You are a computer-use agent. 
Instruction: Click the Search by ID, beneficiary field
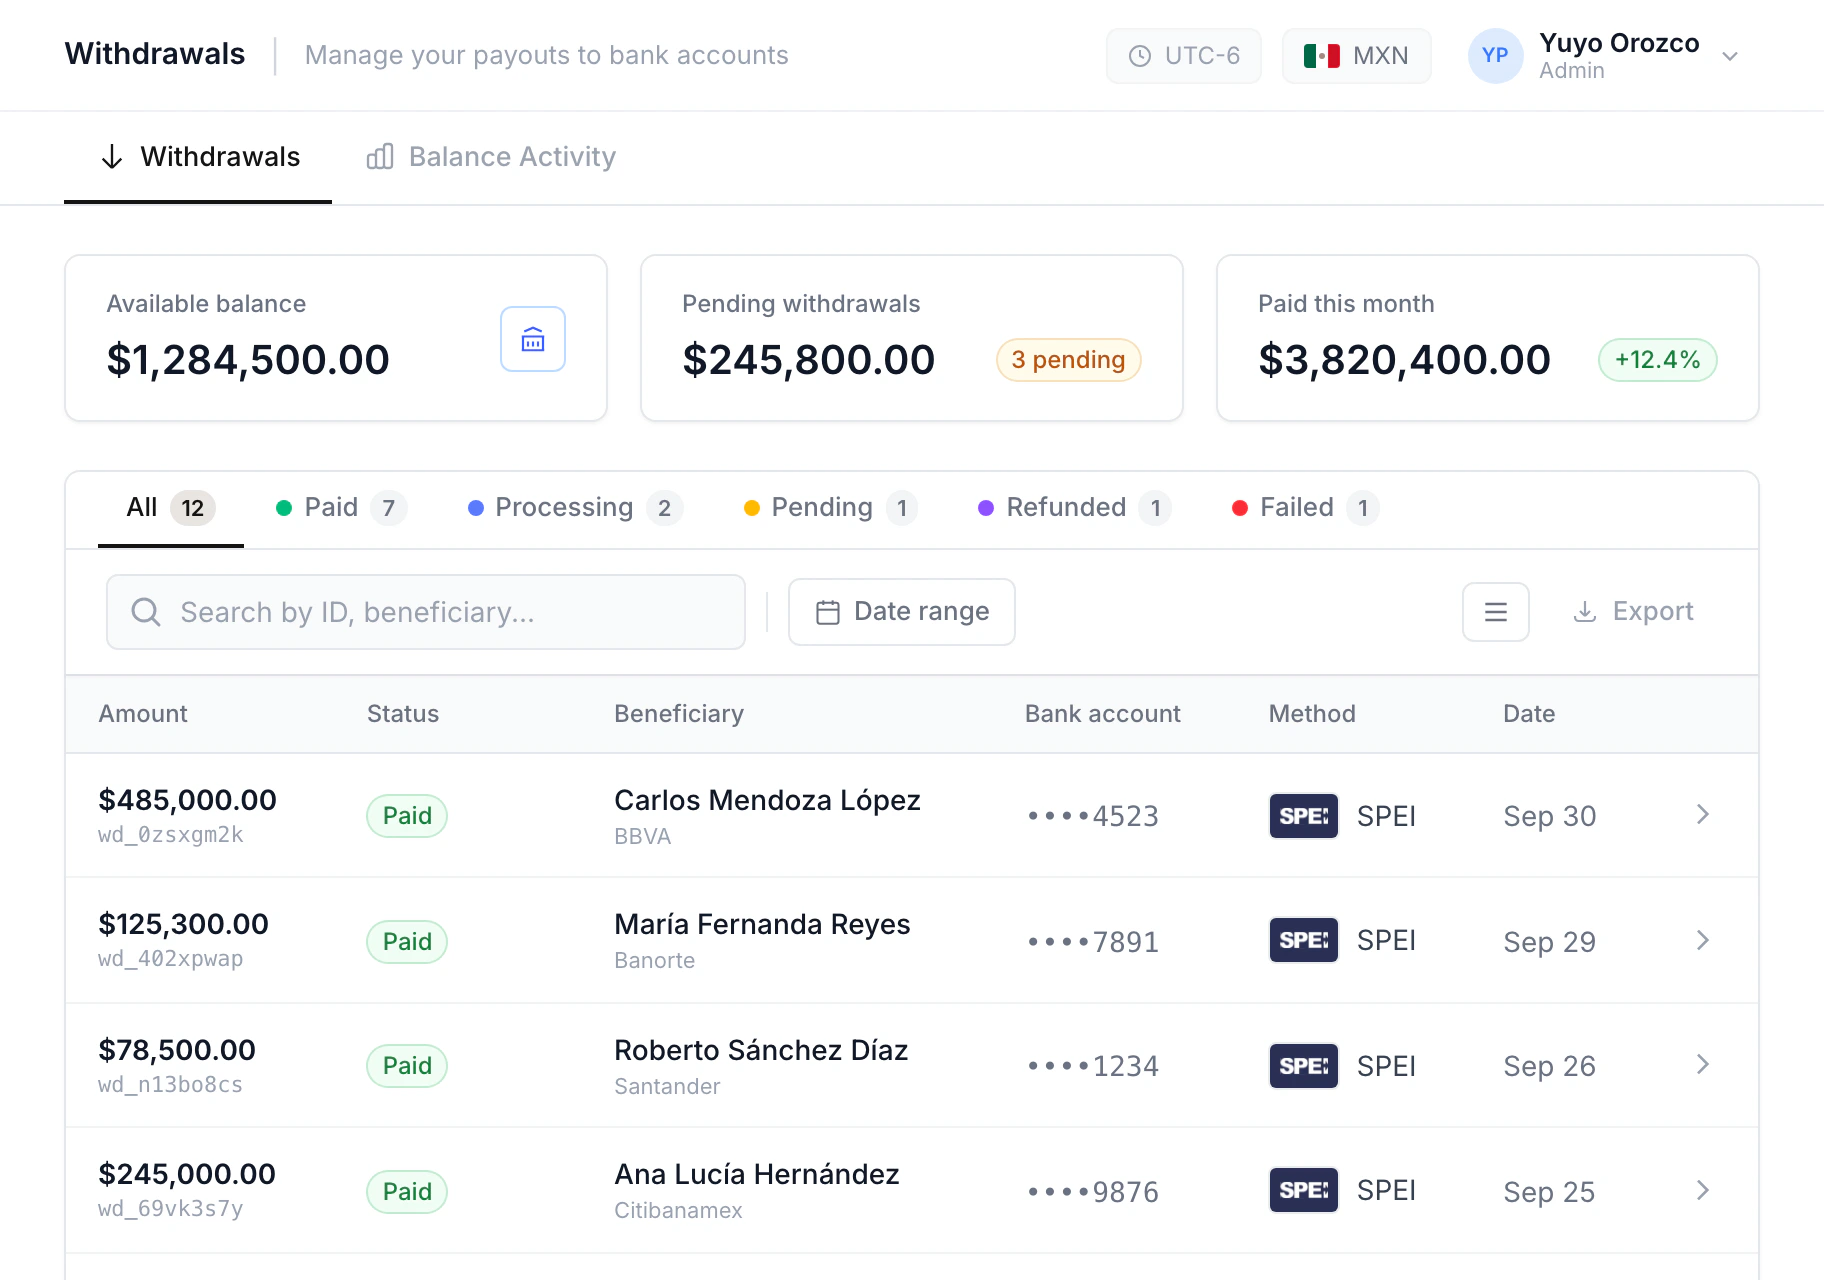tap(426, 612)
